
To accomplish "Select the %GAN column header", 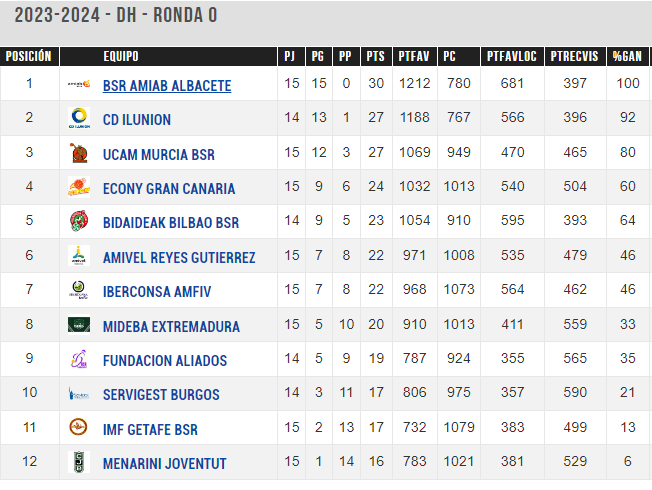I will (627, 56).
